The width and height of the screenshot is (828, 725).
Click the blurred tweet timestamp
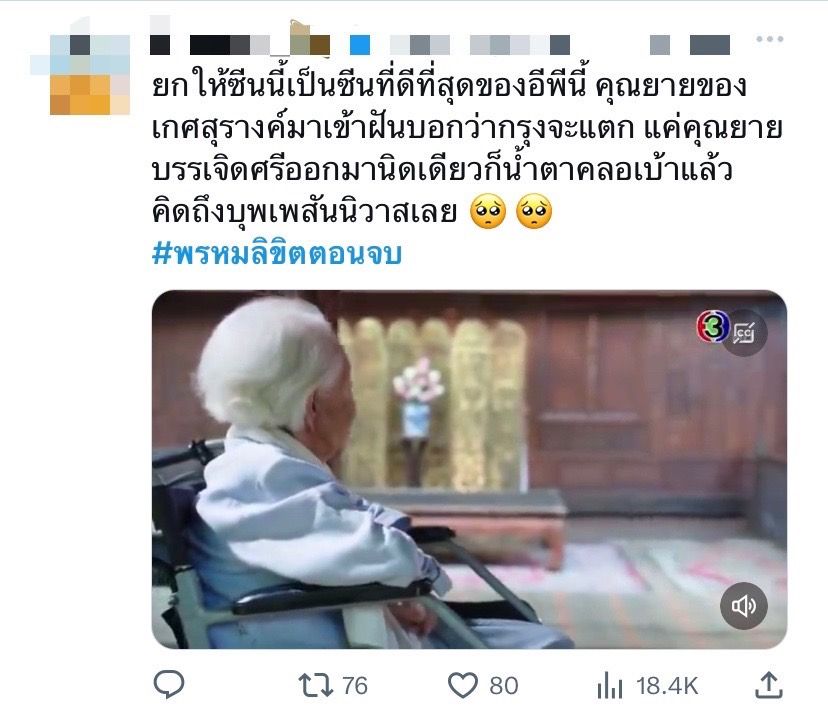(690, 45)
